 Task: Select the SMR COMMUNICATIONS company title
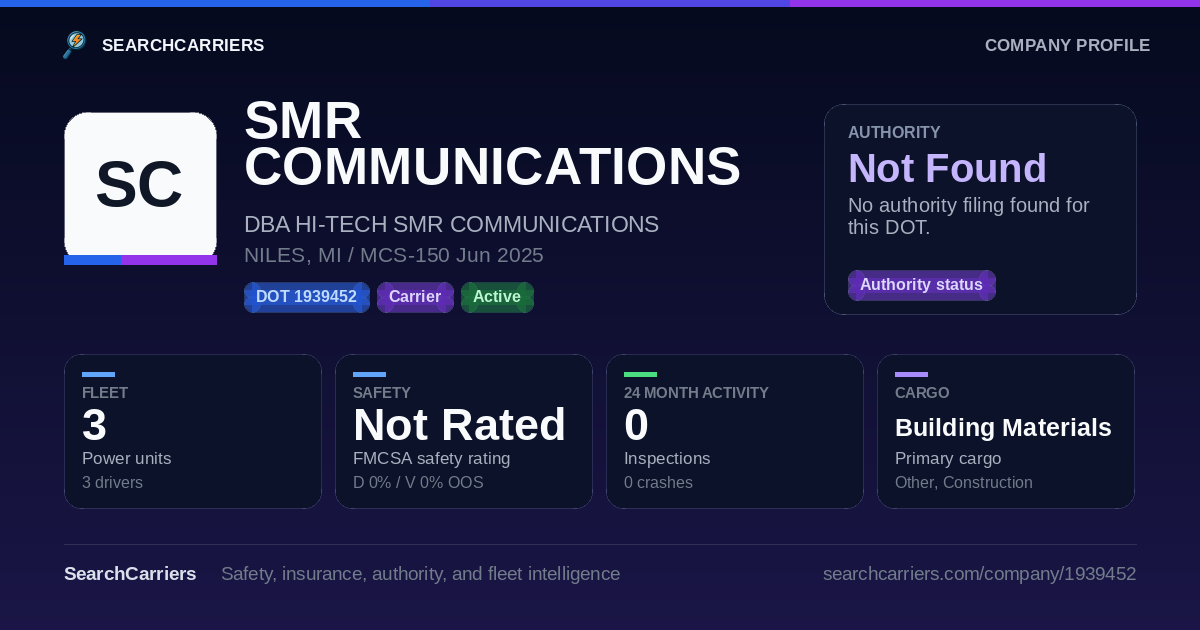(x=492, y=144)
